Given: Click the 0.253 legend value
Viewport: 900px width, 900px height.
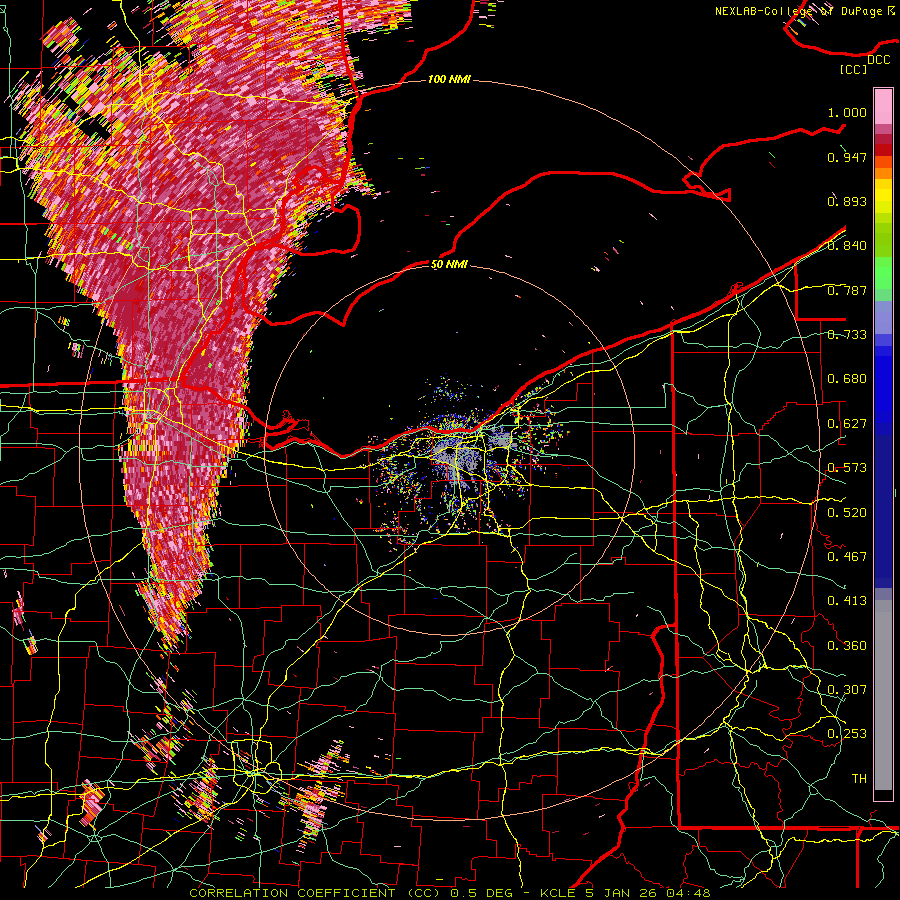Looking at the screenshot, I should pyautogui.click(x=847, y=734).
